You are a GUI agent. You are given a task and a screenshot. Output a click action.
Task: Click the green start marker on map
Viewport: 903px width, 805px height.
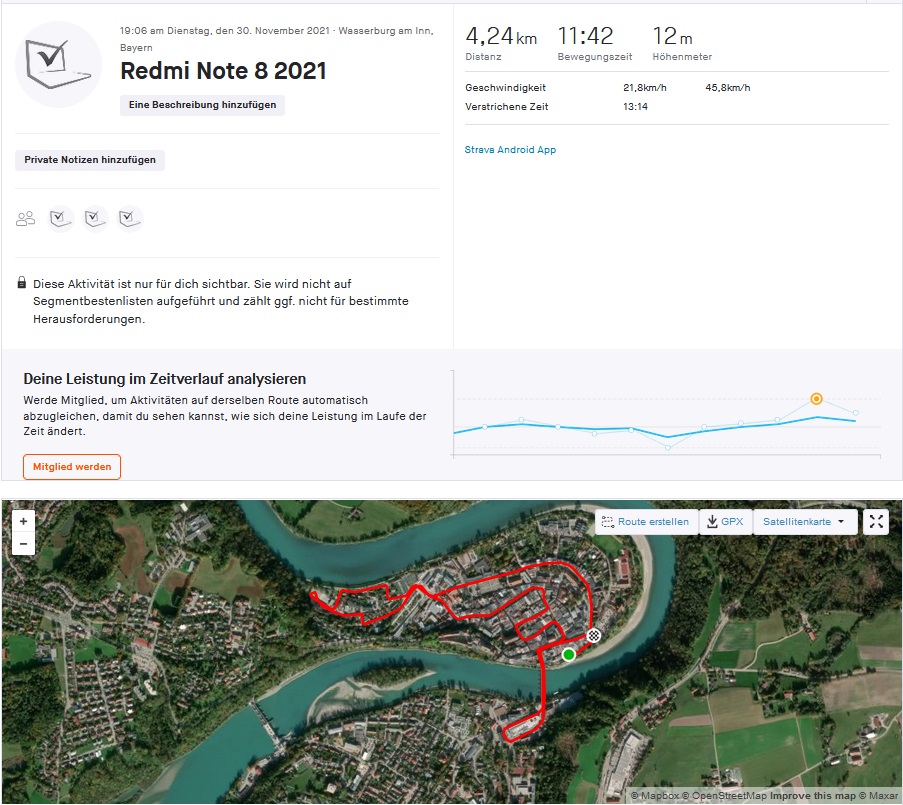pyautogui.click(x=569, y=654)
